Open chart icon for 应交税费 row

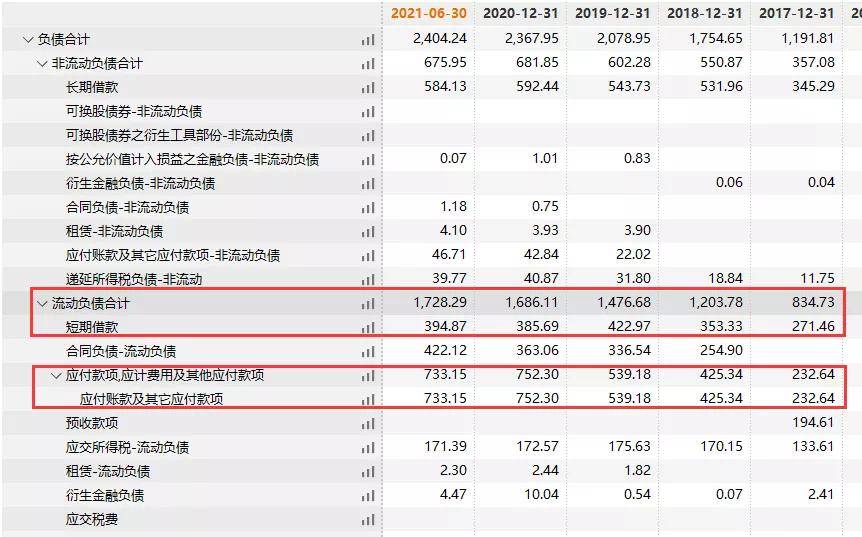tap(368, 520)
